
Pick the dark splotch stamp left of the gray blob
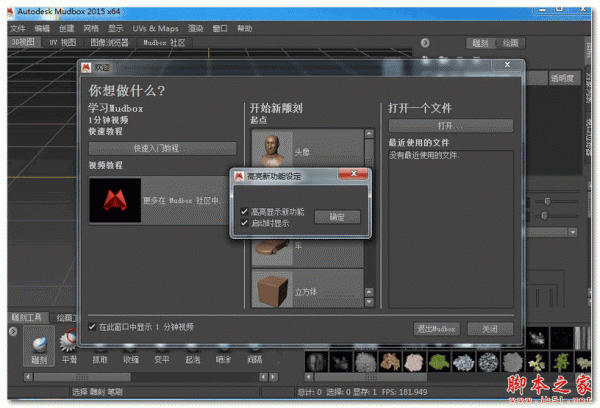click(341, 362)
